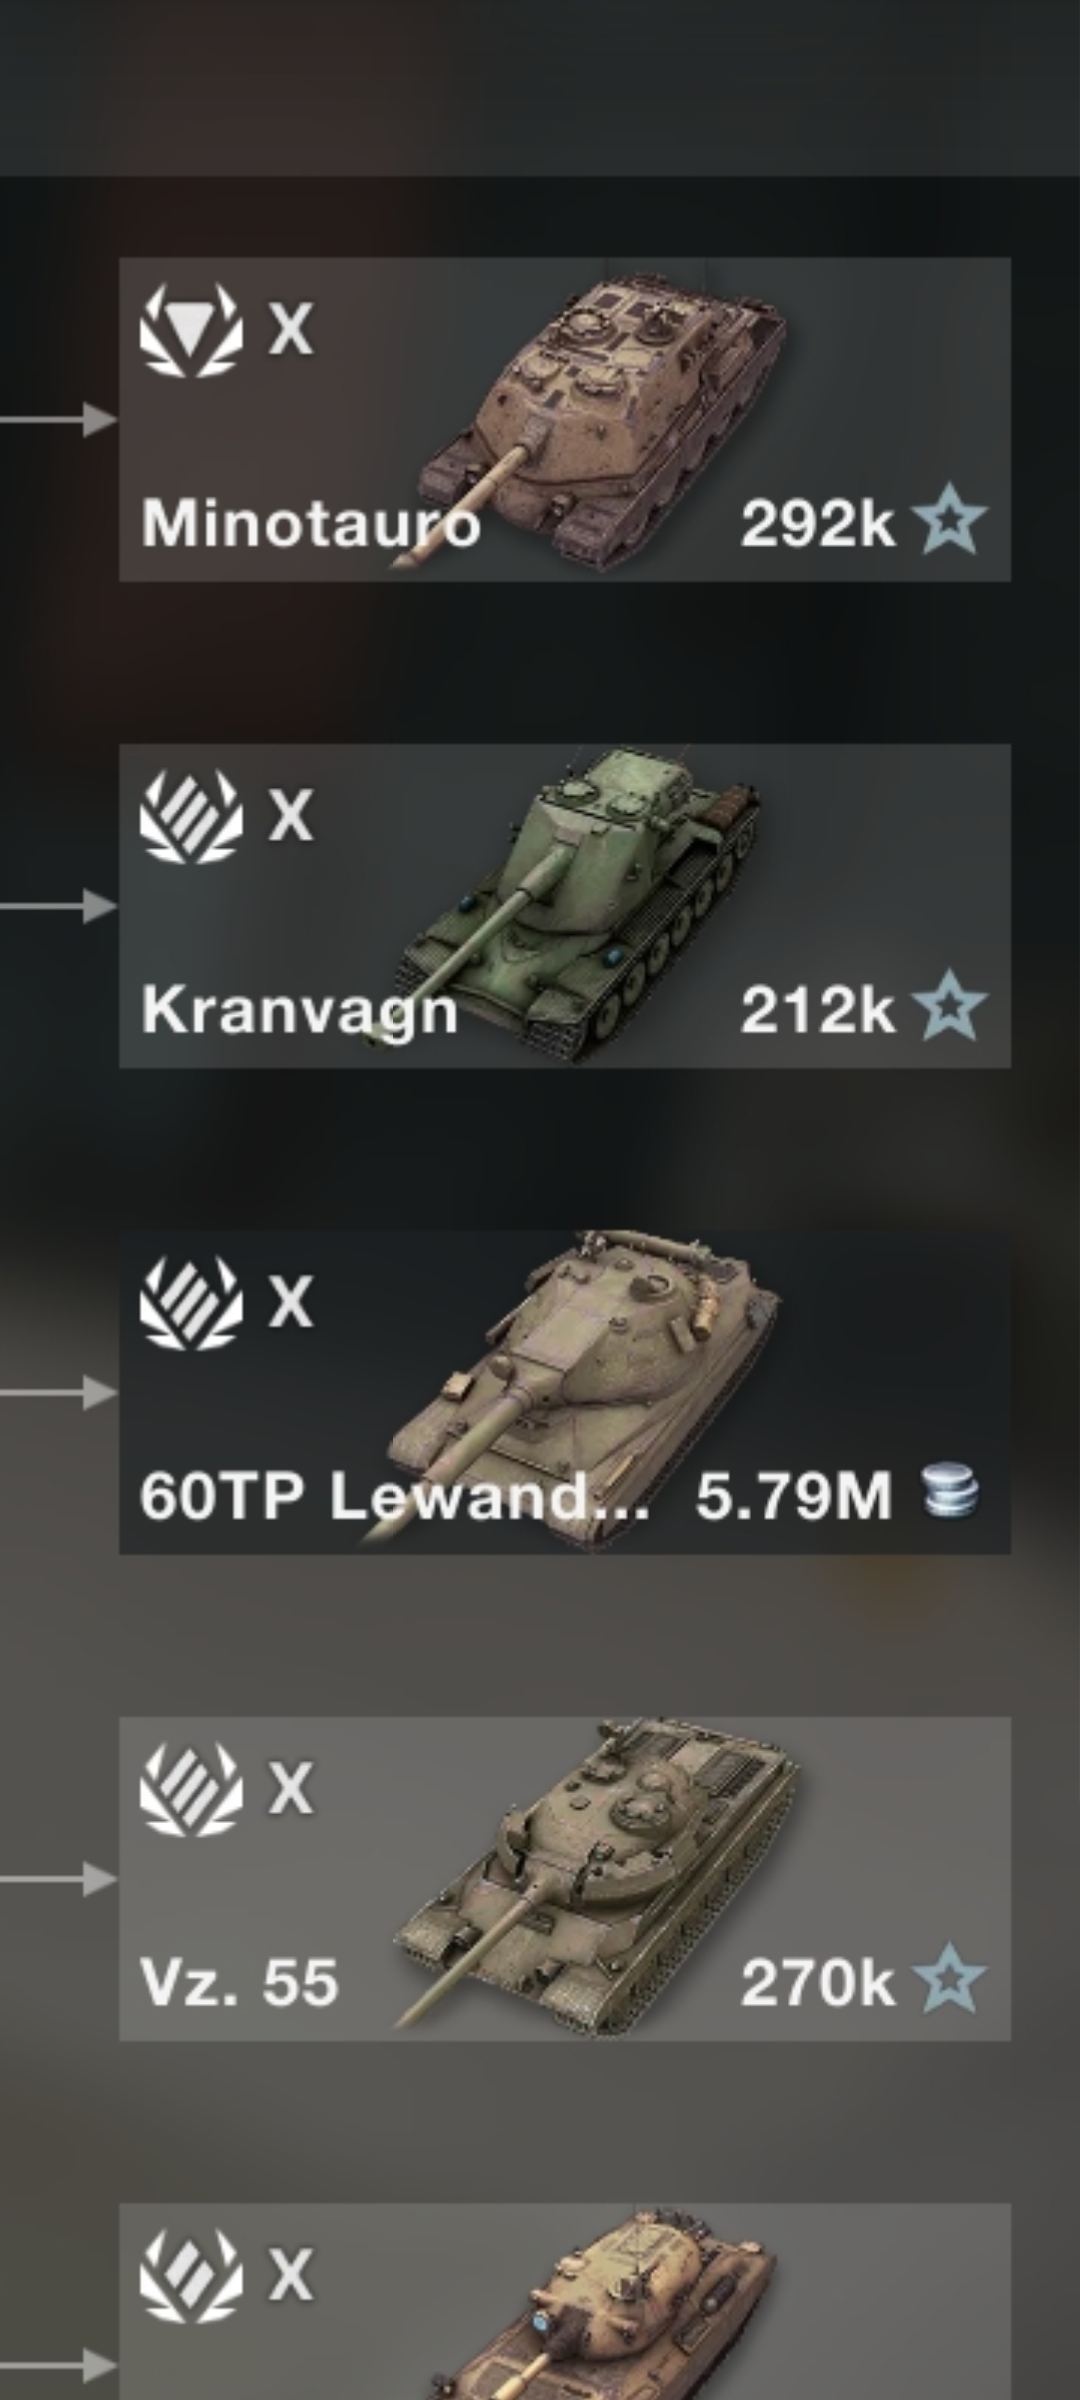Click the arrow leading to the 60TP card
Image resolution: width=1080 pixels, height=2400 pixels.
coord(58,1392)
